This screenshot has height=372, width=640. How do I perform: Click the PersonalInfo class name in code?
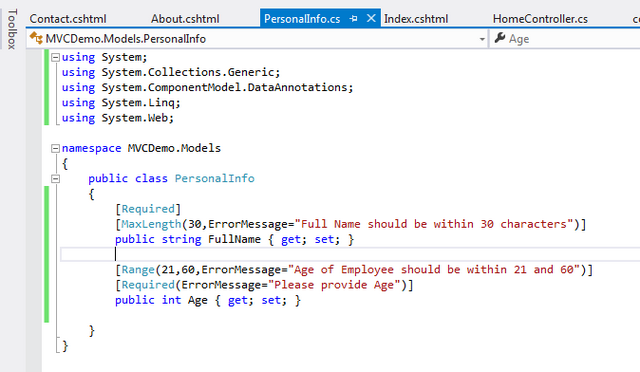[x=215, y=178]
